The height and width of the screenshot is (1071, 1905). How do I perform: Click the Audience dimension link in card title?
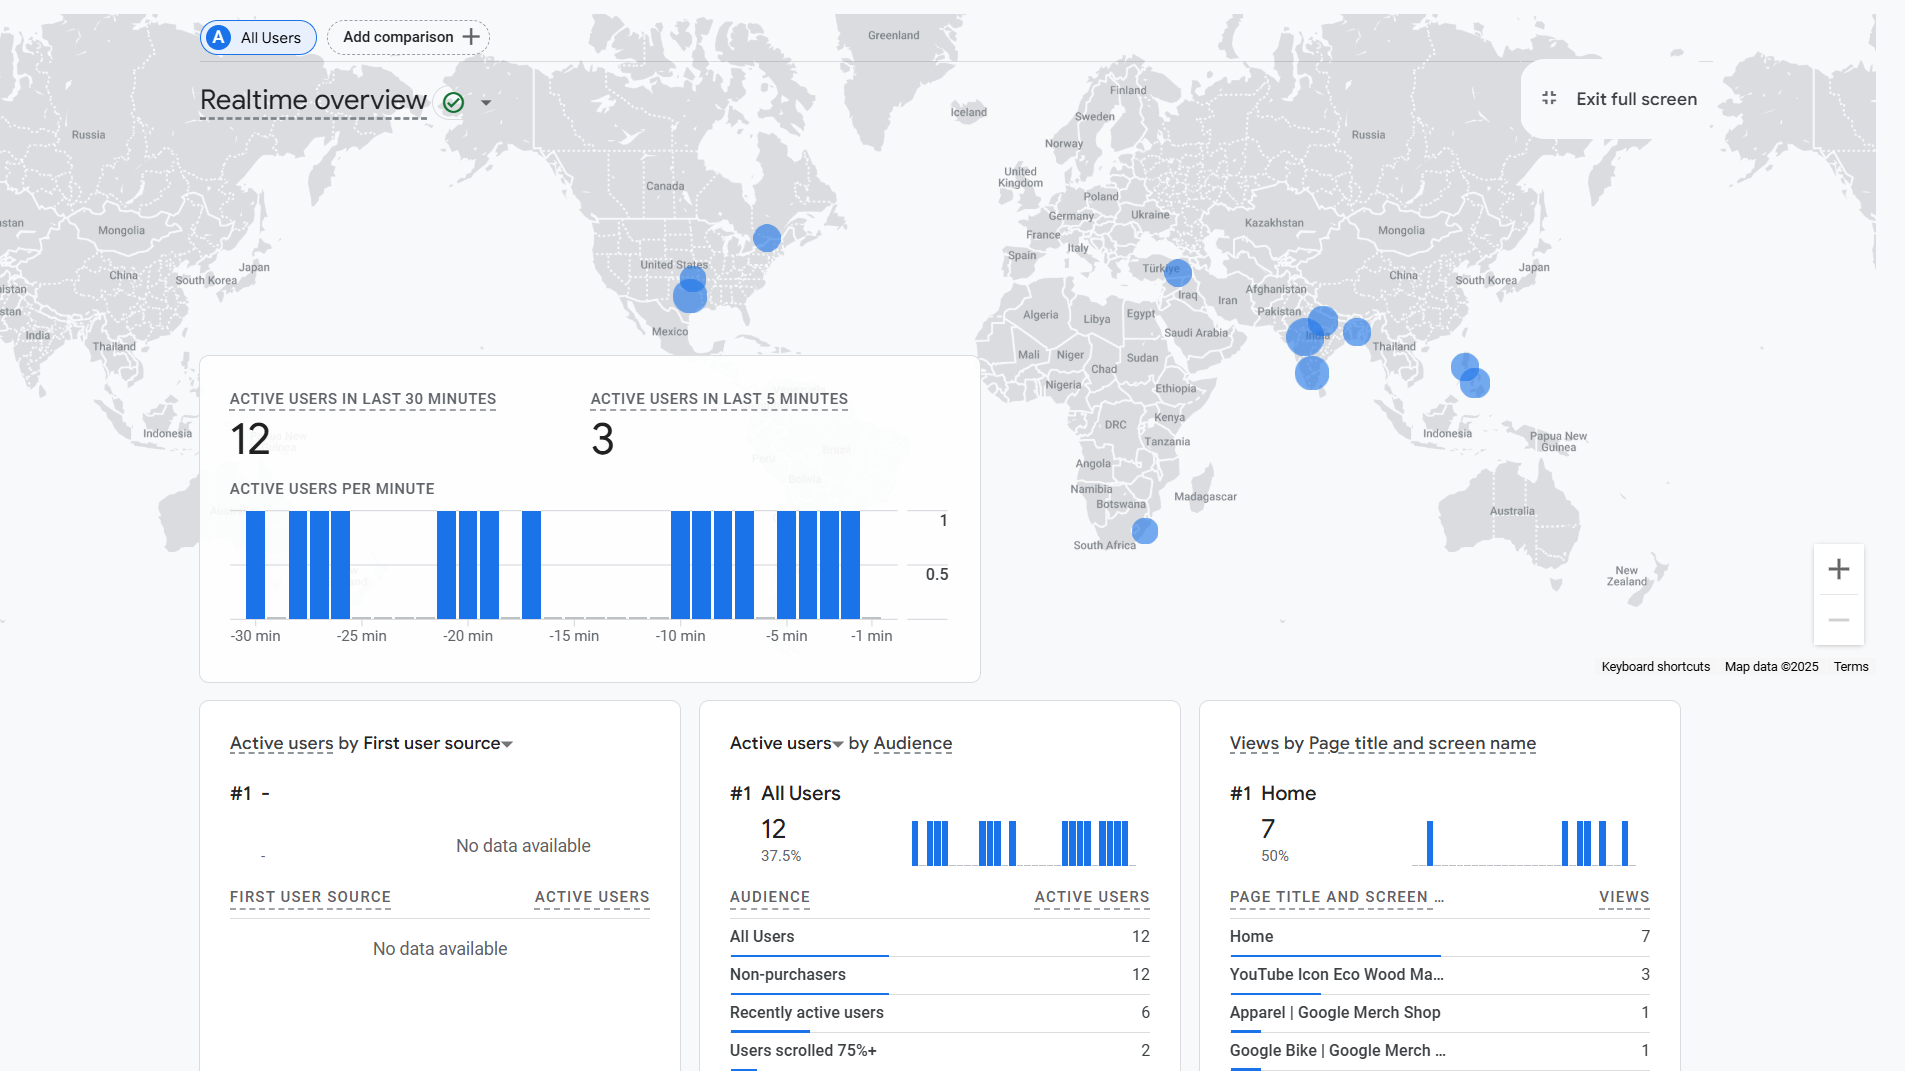pyautogui.click(x=912, y=743)
